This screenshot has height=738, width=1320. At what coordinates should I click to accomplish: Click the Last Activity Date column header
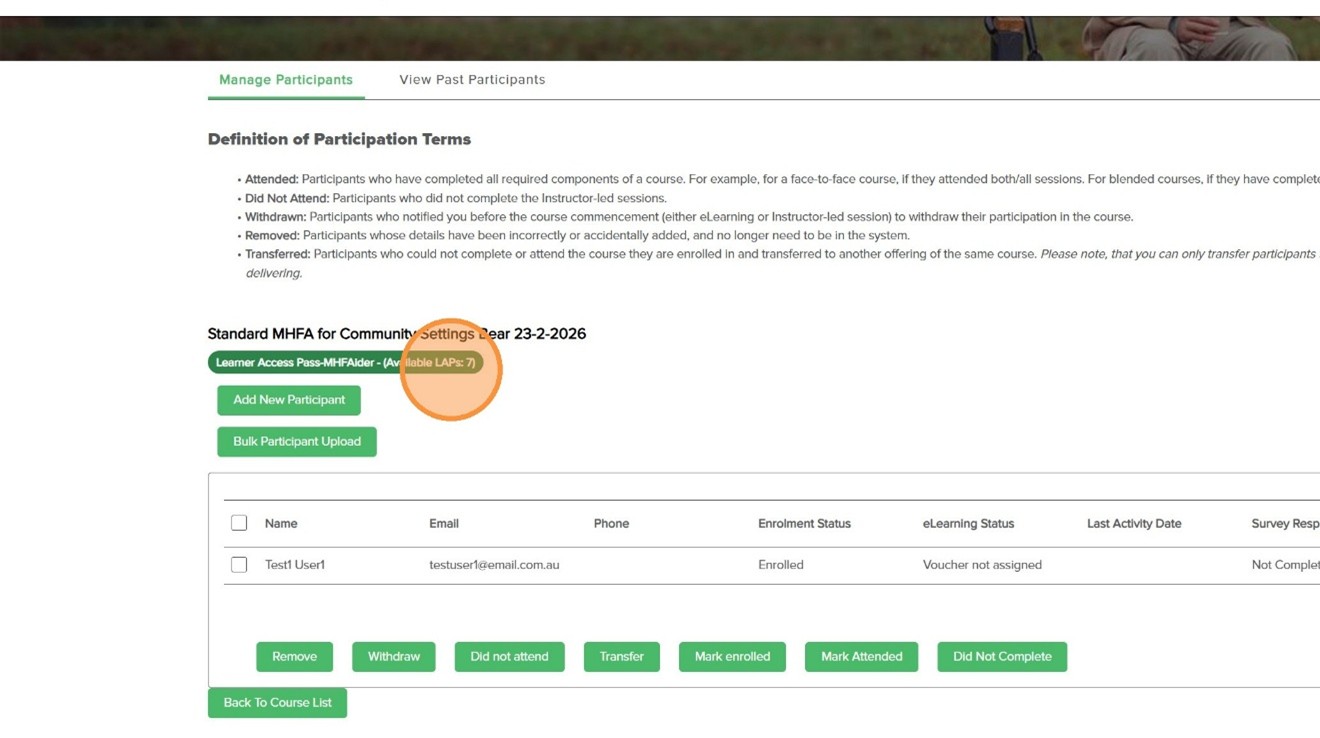[x=1134, y=524]
